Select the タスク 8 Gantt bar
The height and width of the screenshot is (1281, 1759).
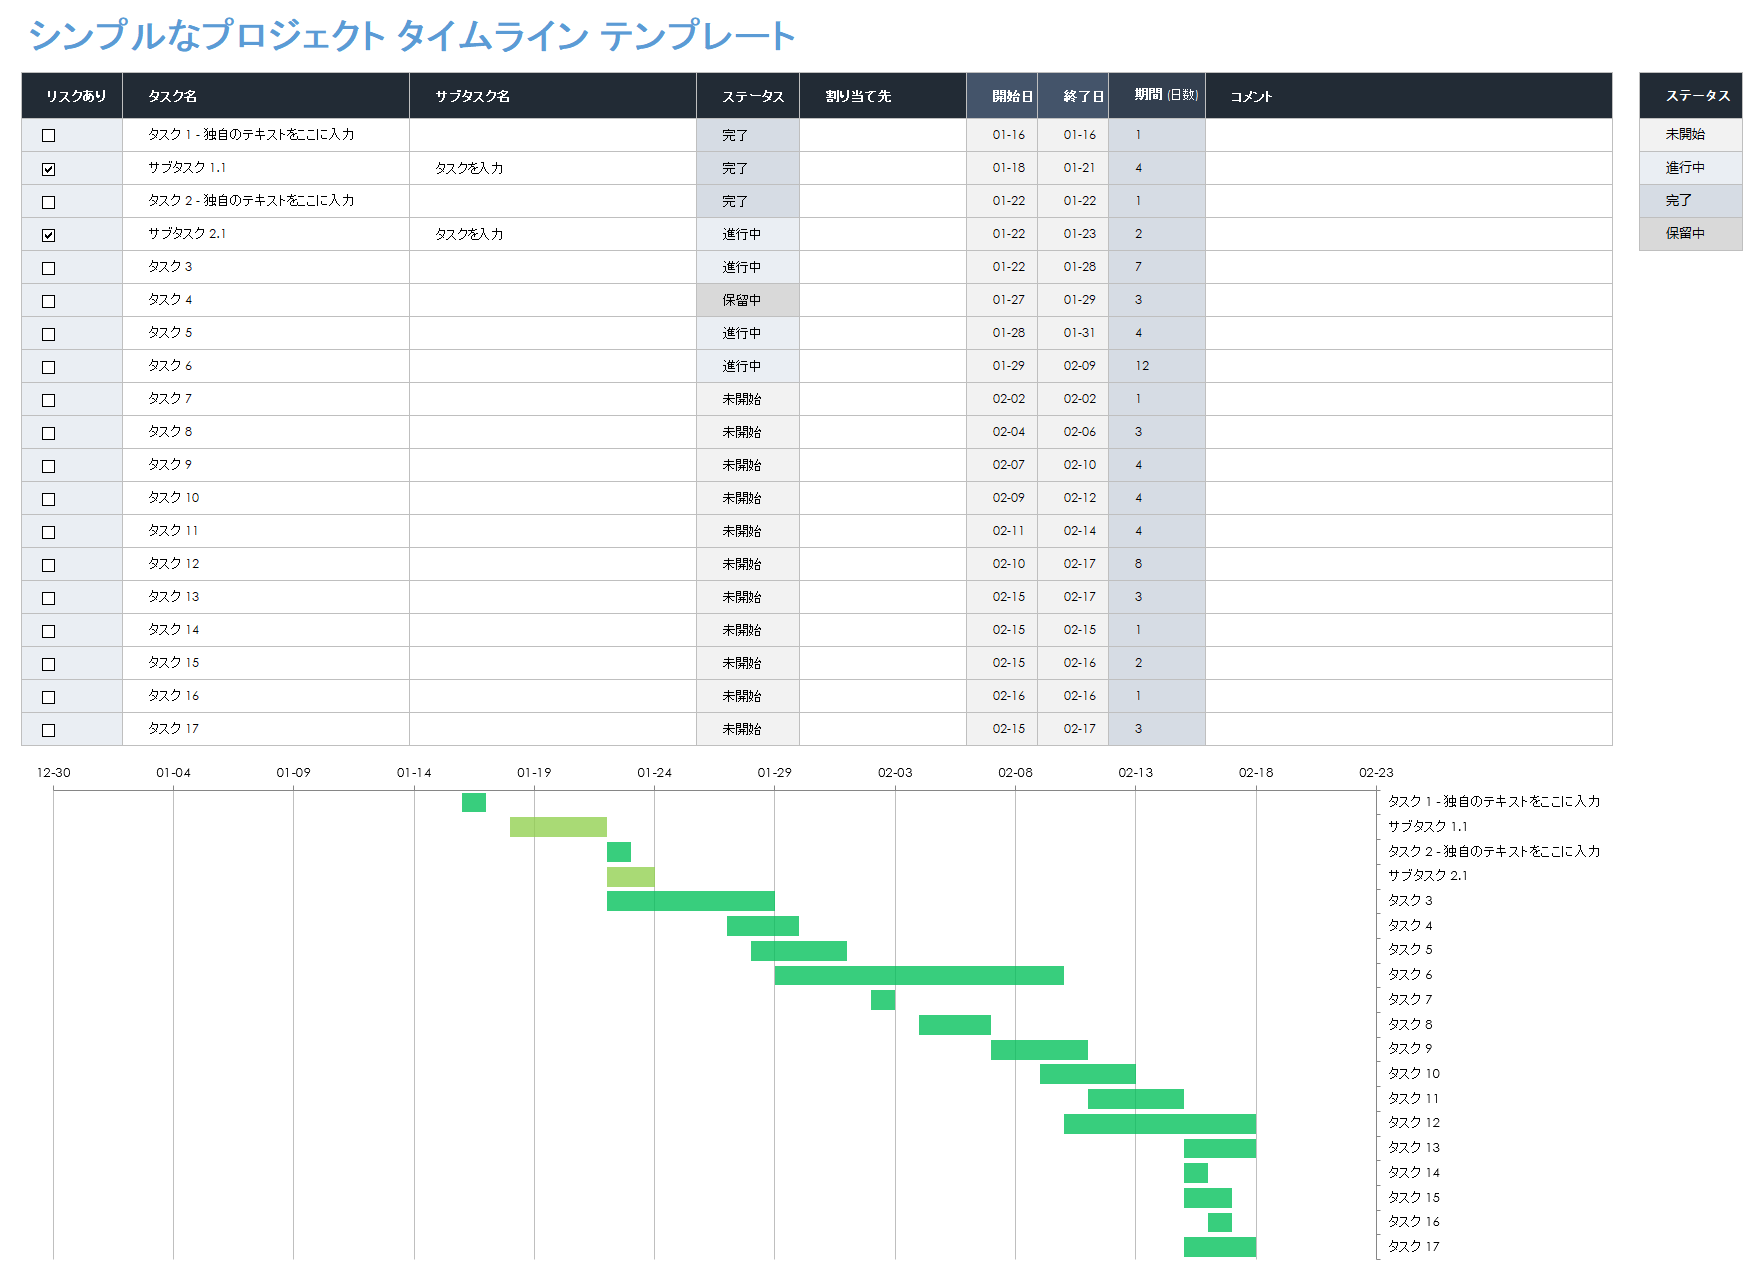point(955,1025)
